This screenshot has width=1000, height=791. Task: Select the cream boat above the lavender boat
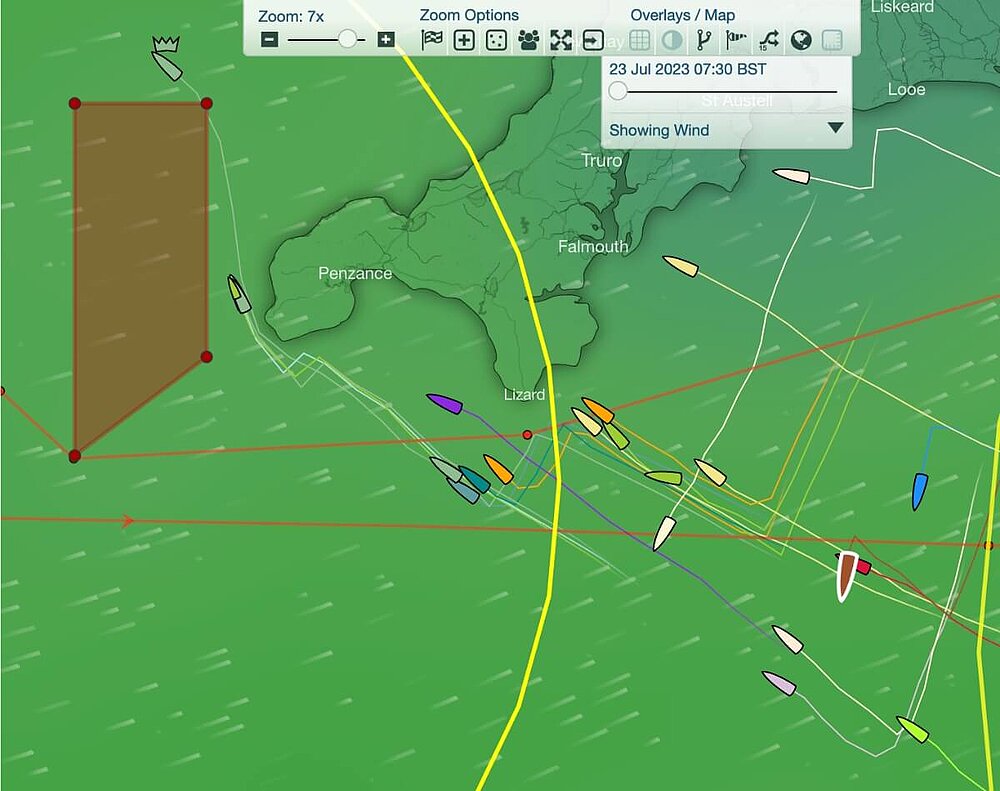click(788, 639)
